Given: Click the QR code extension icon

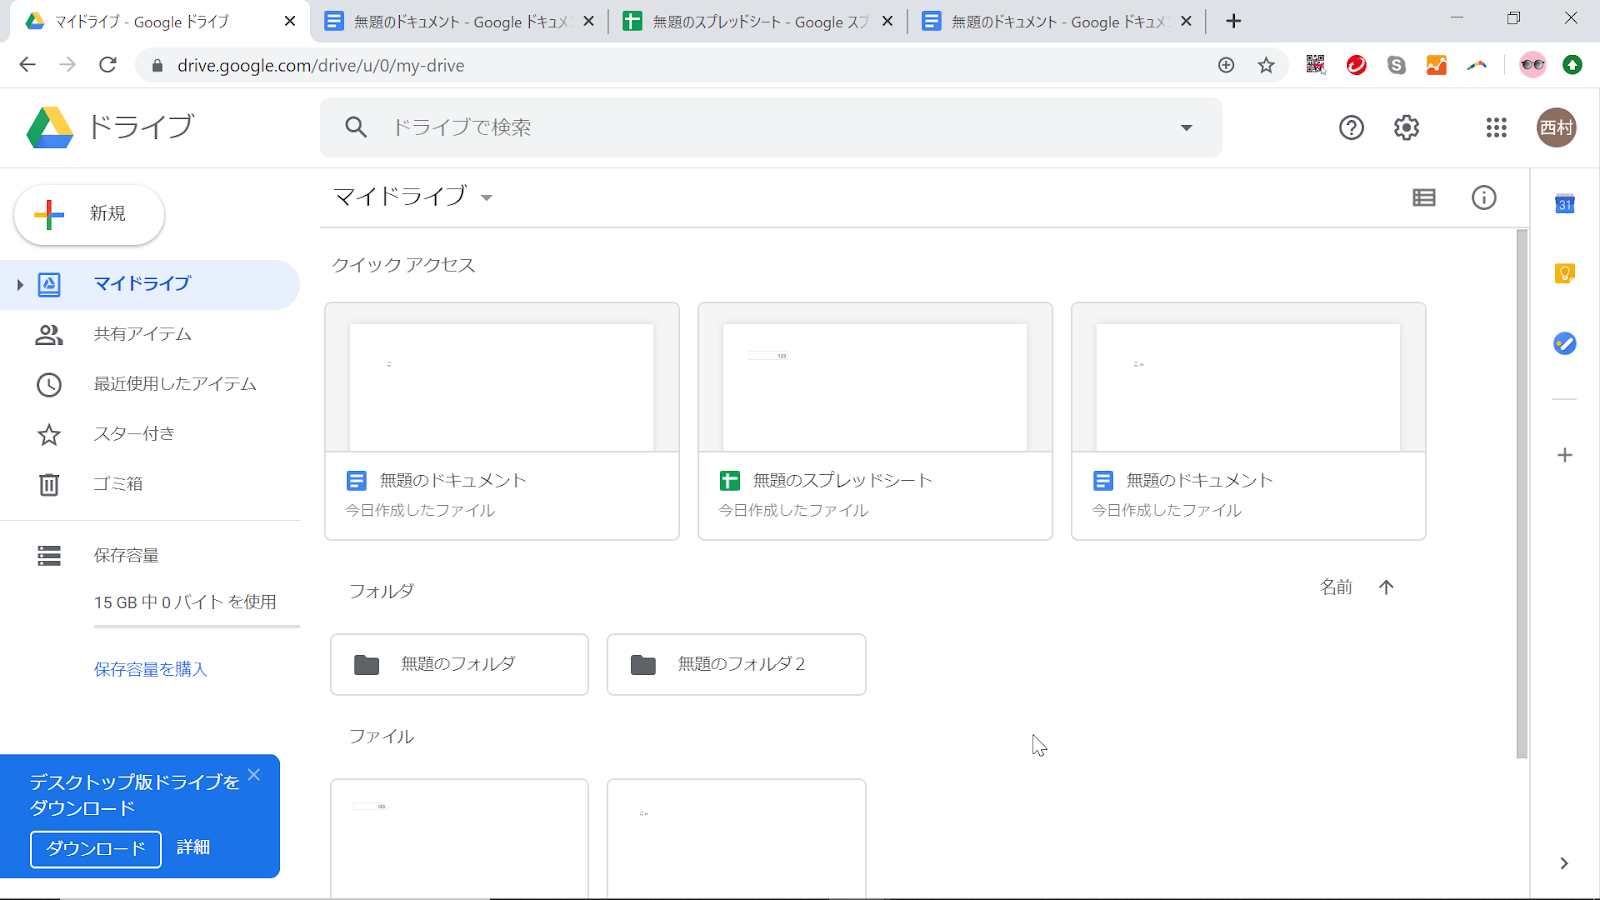Looking at the screenshot, I should pyautogui.click(x=1316, y=65).
